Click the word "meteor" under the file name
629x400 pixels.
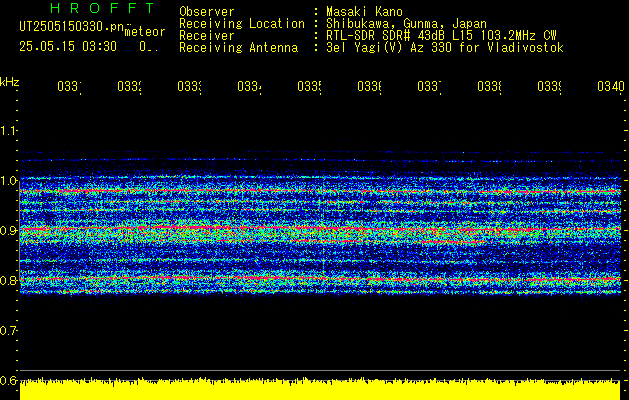(145, 32)
